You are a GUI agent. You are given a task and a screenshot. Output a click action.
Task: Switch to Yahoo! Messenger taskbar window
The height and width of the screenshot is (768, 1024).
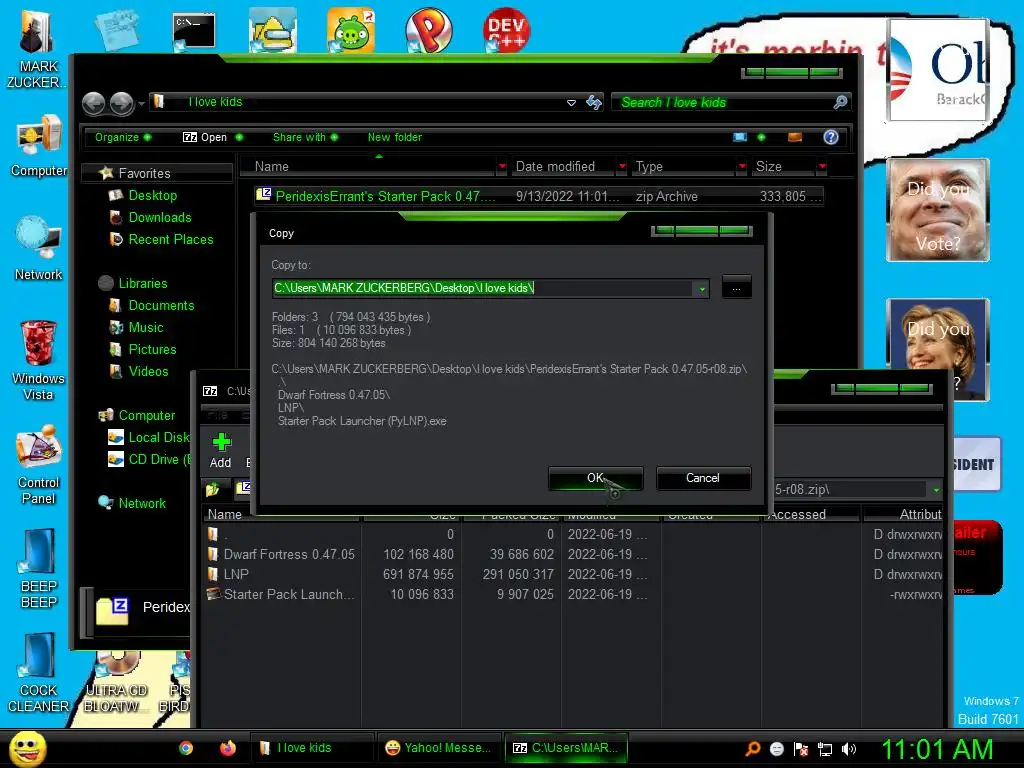point(440,748)
